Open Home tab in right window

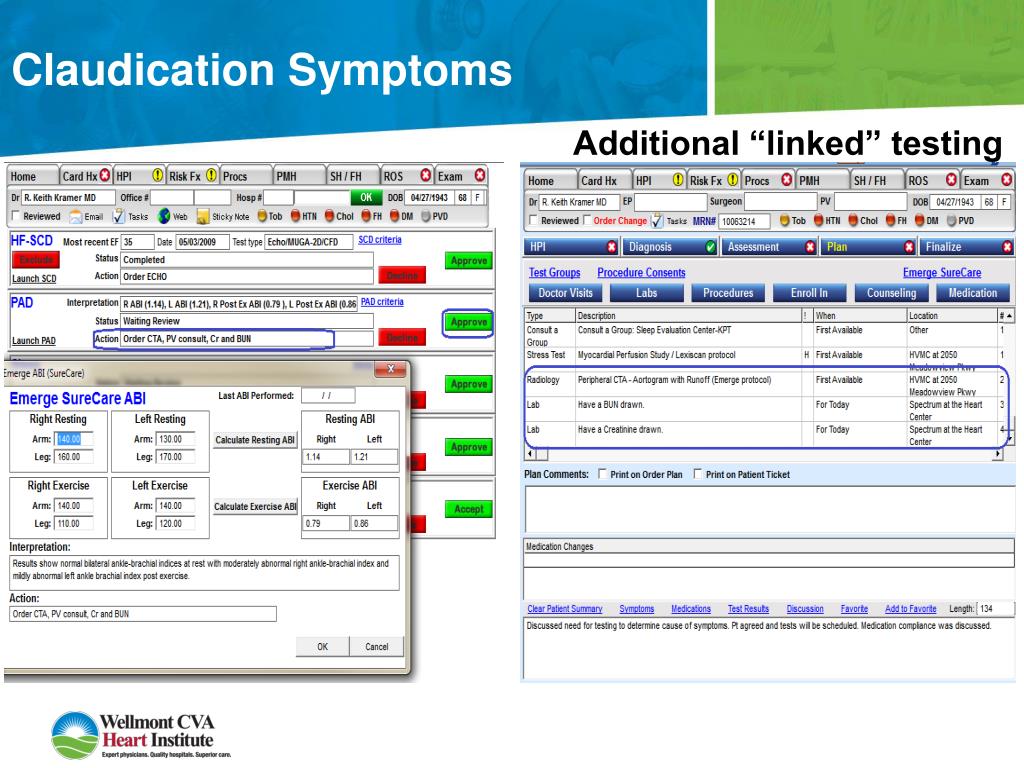(549, 181)
